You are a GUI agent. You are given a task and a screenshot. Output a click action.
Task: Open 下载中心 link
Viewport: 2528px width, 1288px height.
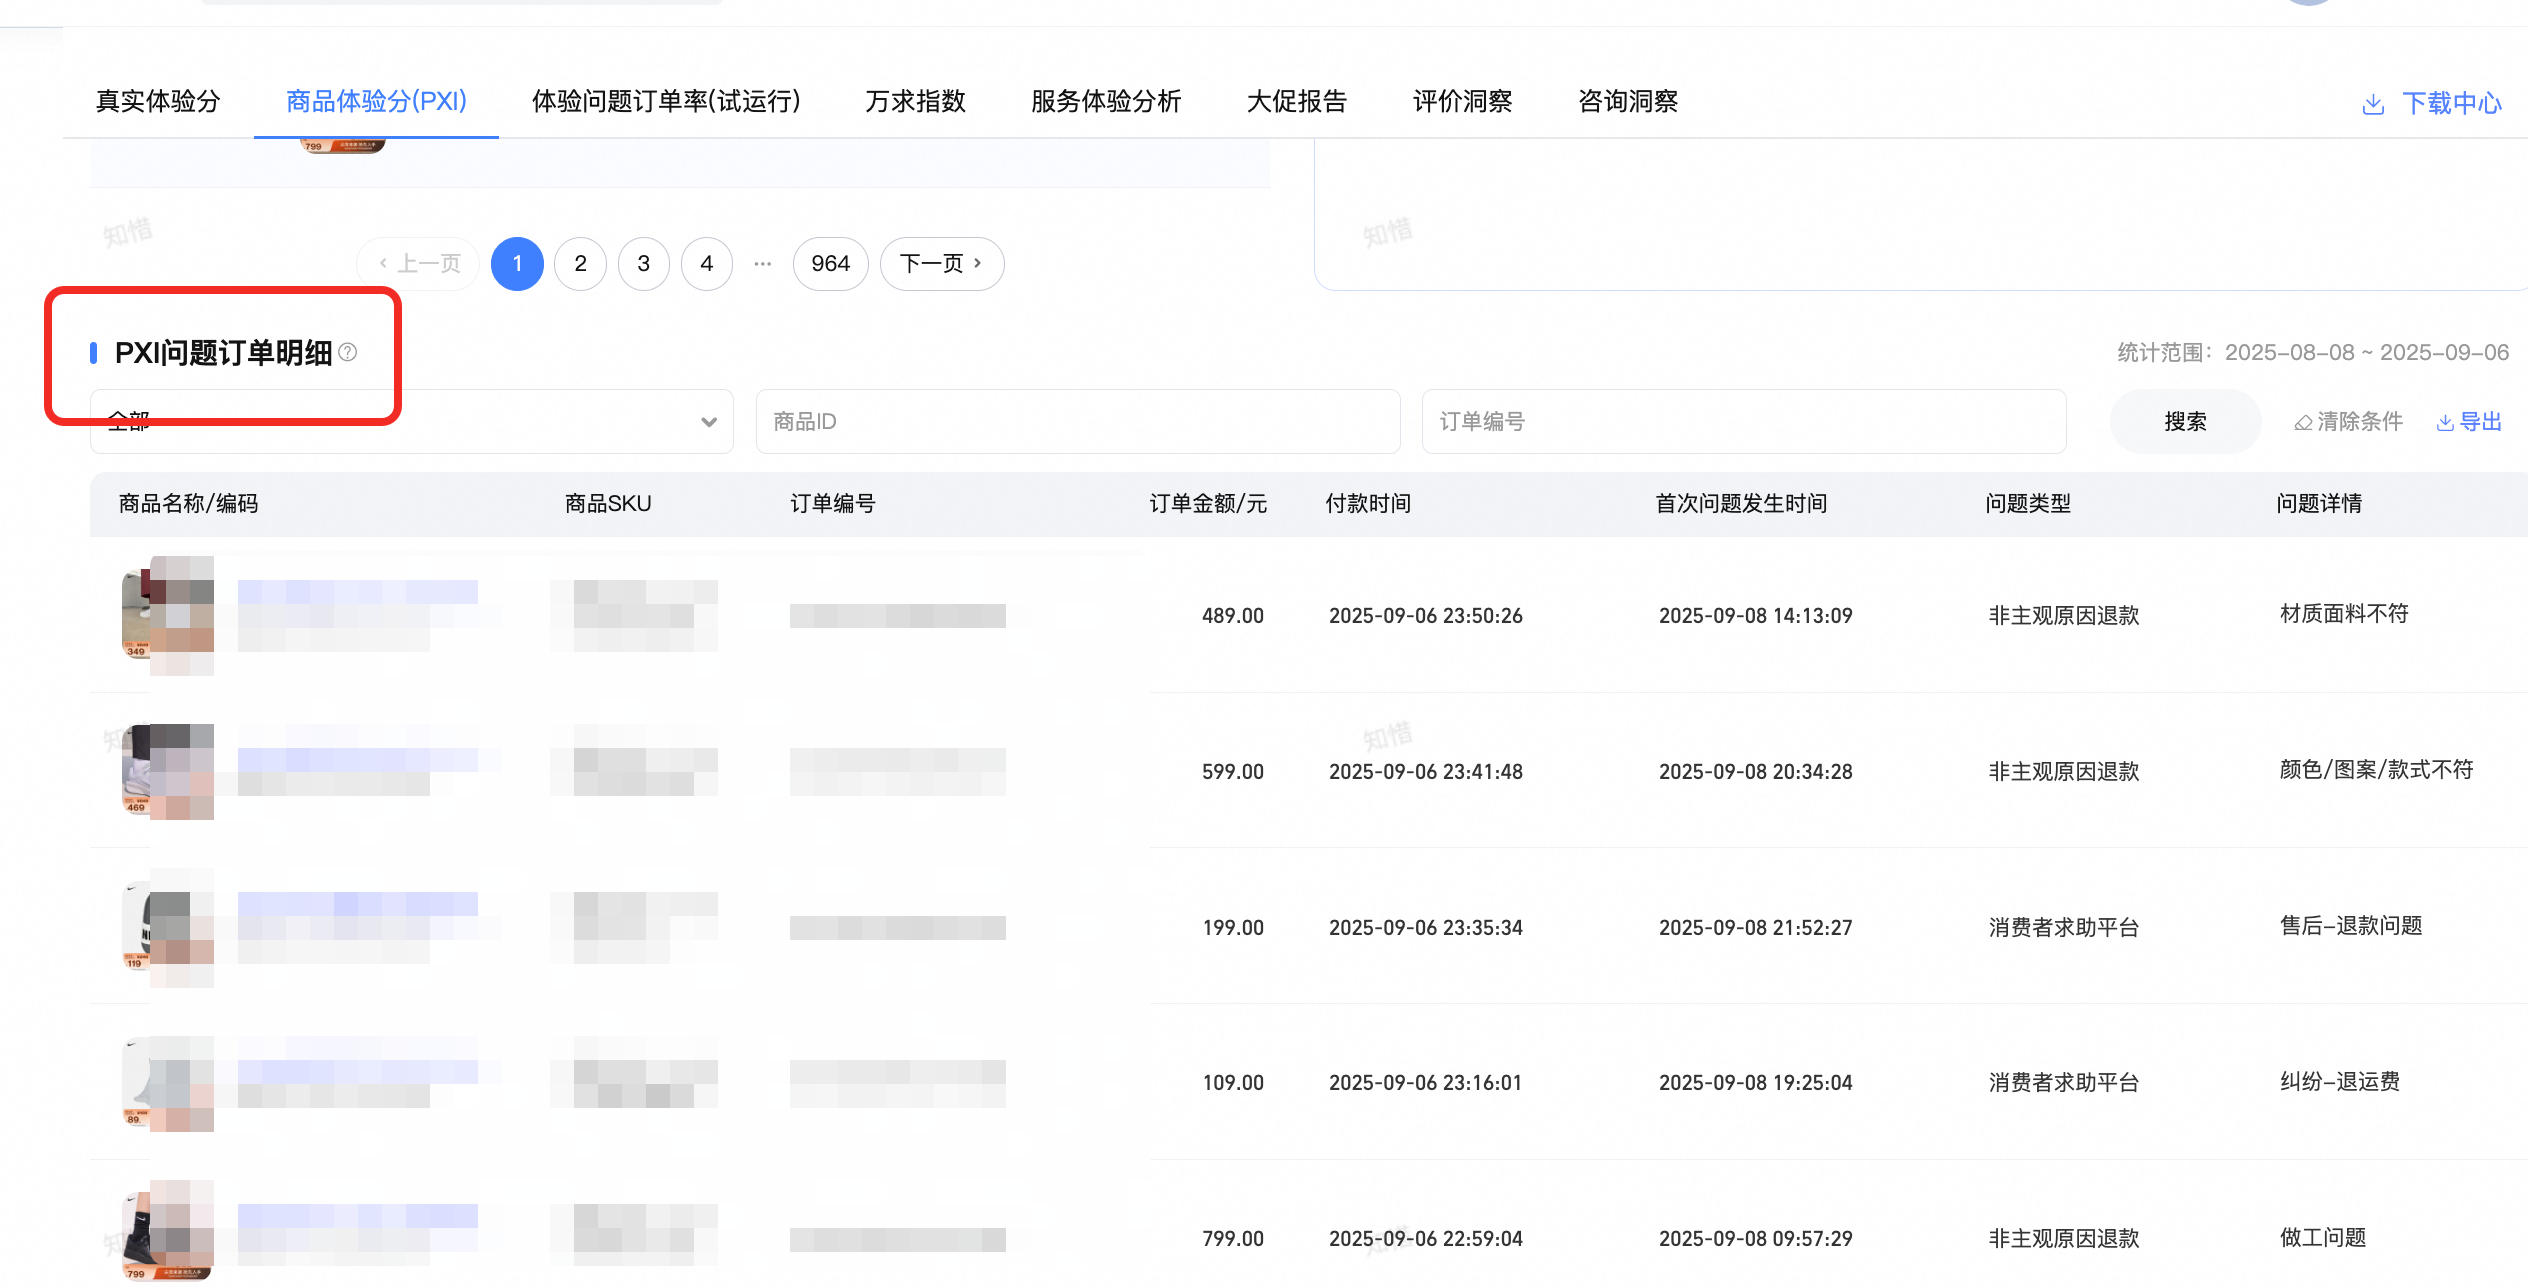click(2452, 103)
